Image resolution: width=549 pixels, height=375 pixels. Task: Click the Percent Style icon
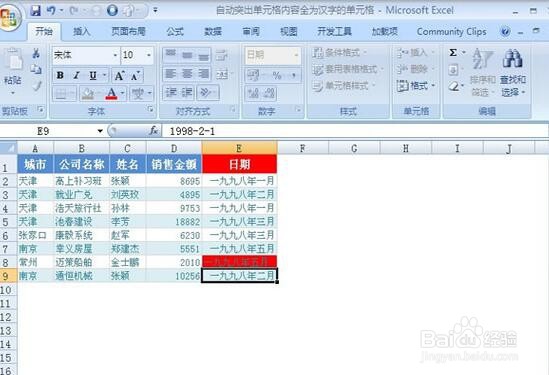click(x=277, y=75)
